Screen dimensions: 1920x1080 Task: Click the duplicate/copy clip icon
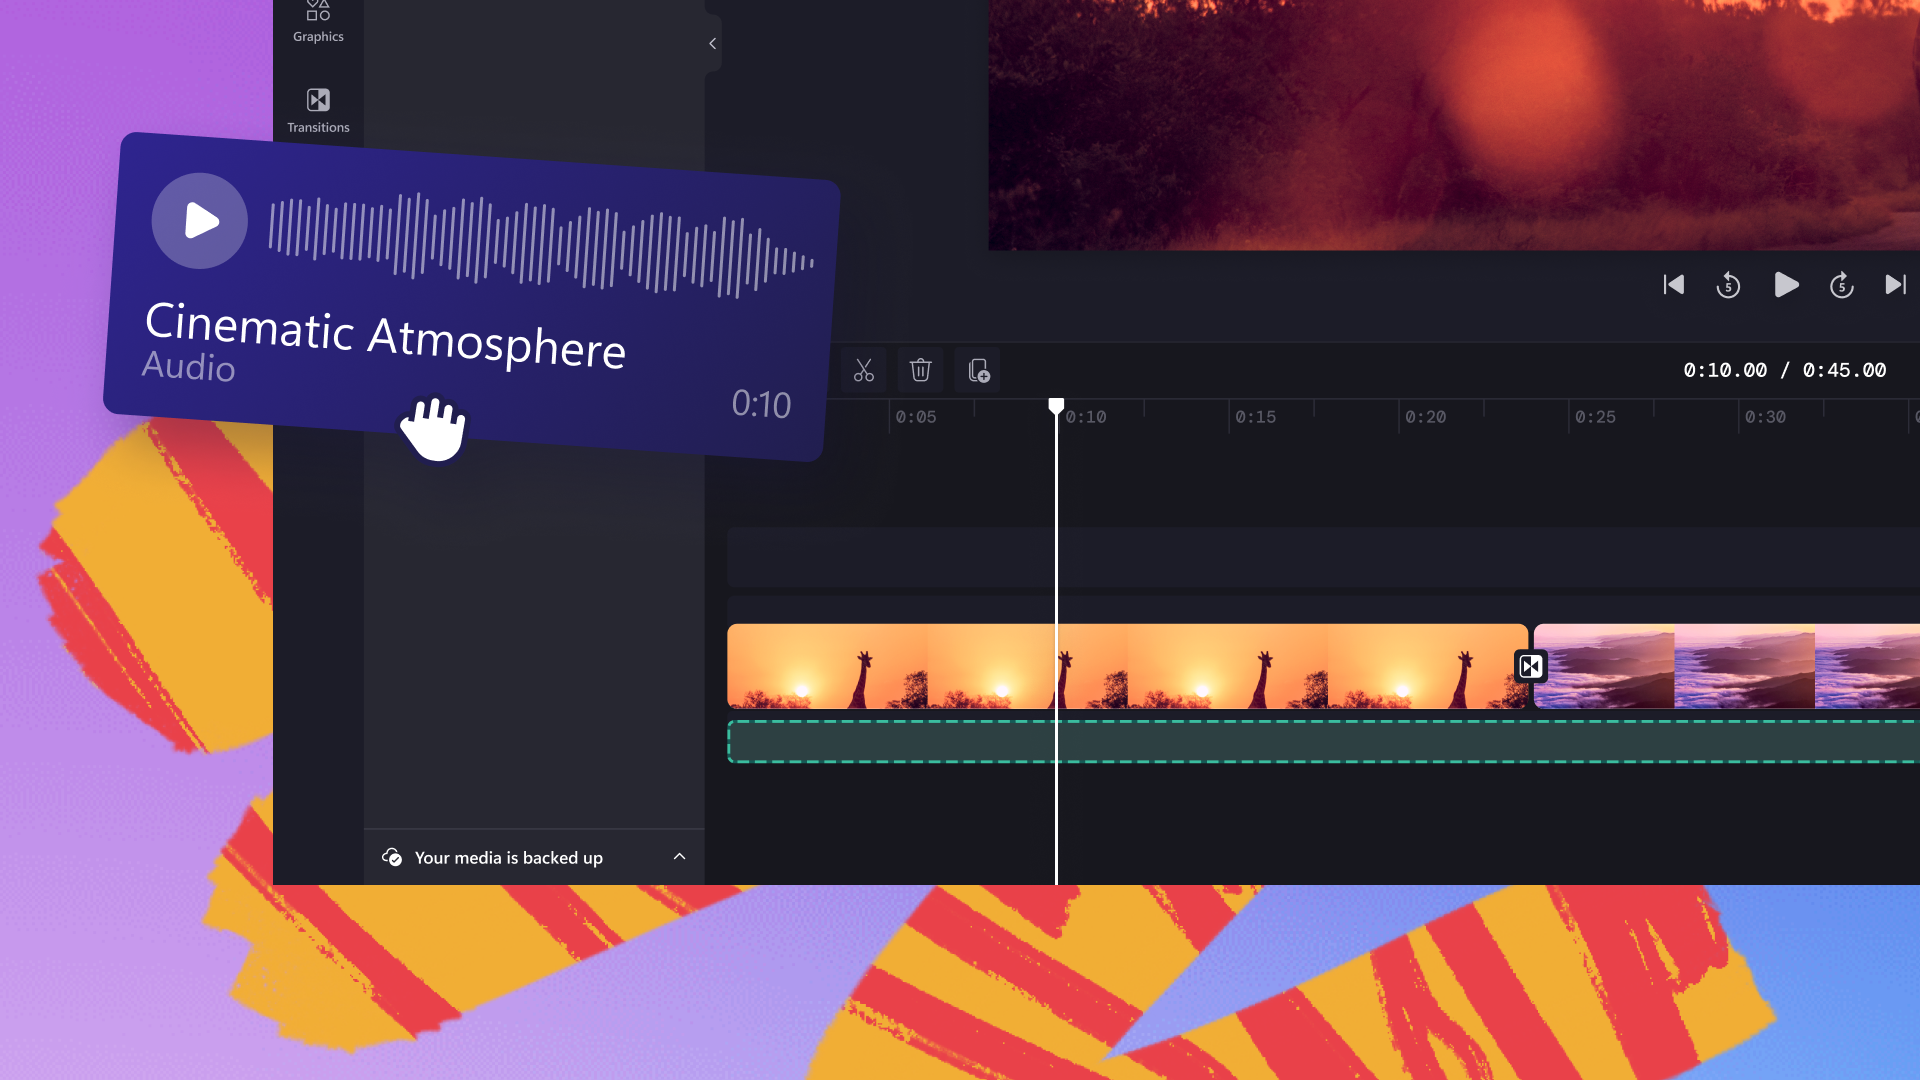tap(978, 371)
